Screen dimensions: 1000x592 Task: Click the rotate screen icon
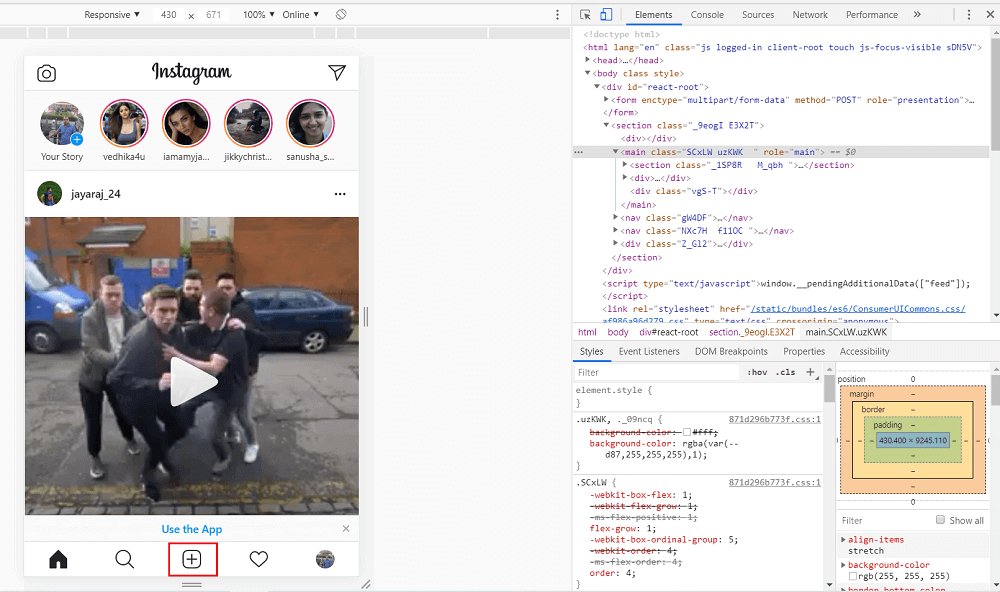[341, 15]
